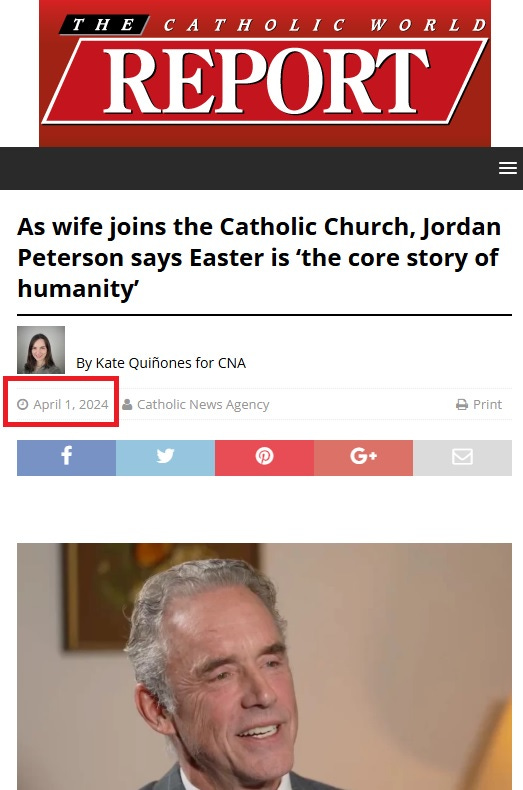Click the Print text link

tap(487, 405)
